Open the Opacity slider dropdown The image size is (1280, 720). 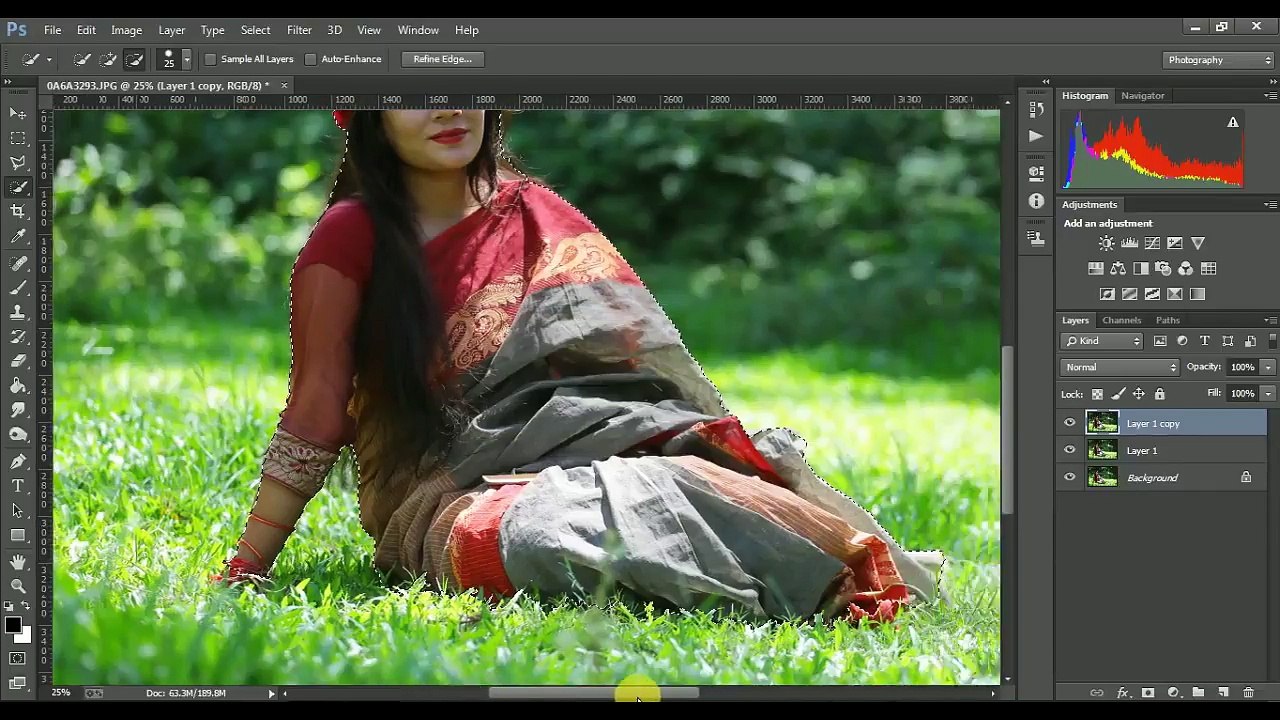1267,367
